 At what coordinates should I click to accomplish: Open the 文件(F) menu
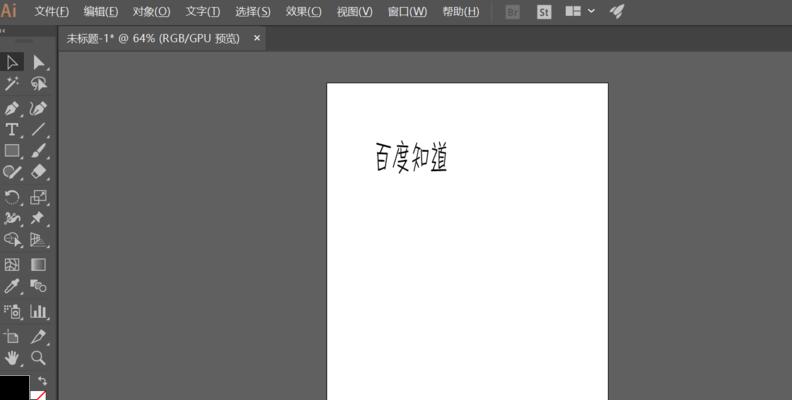pos(52,11)
